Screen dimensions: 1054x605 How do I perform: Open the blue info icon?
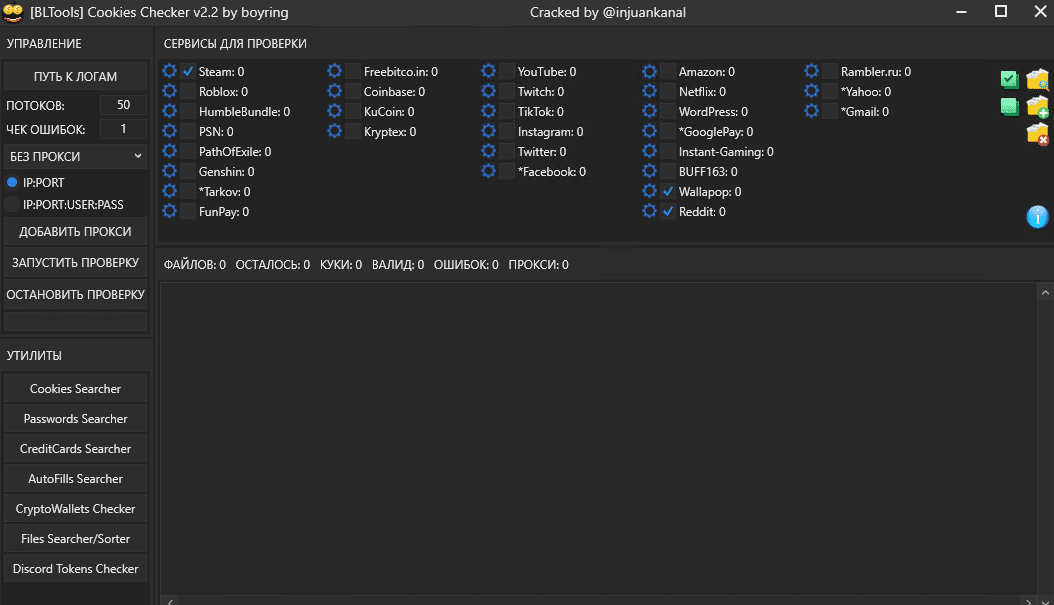tap(1037, 216)
